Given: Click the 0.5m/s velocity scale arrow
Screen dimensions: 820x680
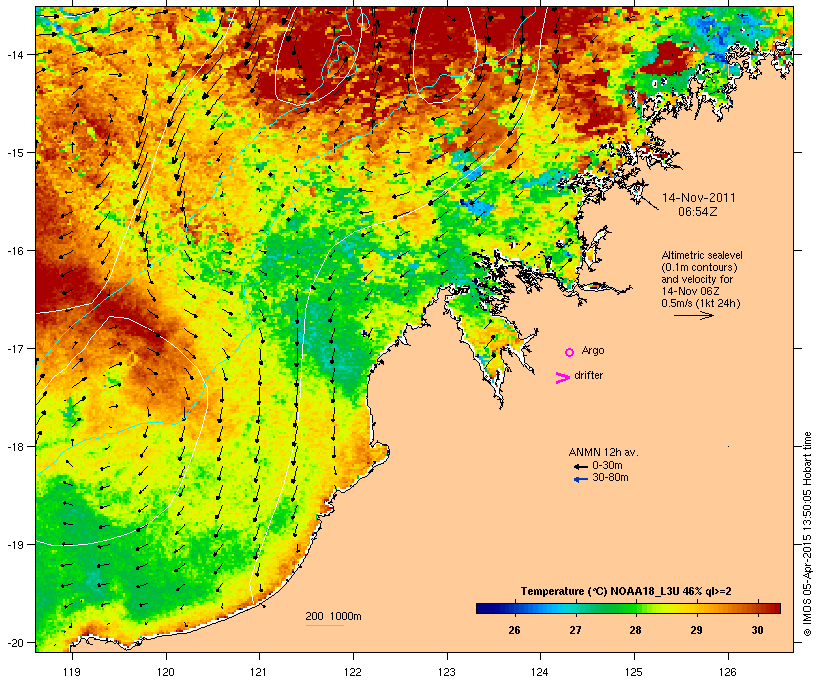Looking at the screenshot, I should click(693, 315).
